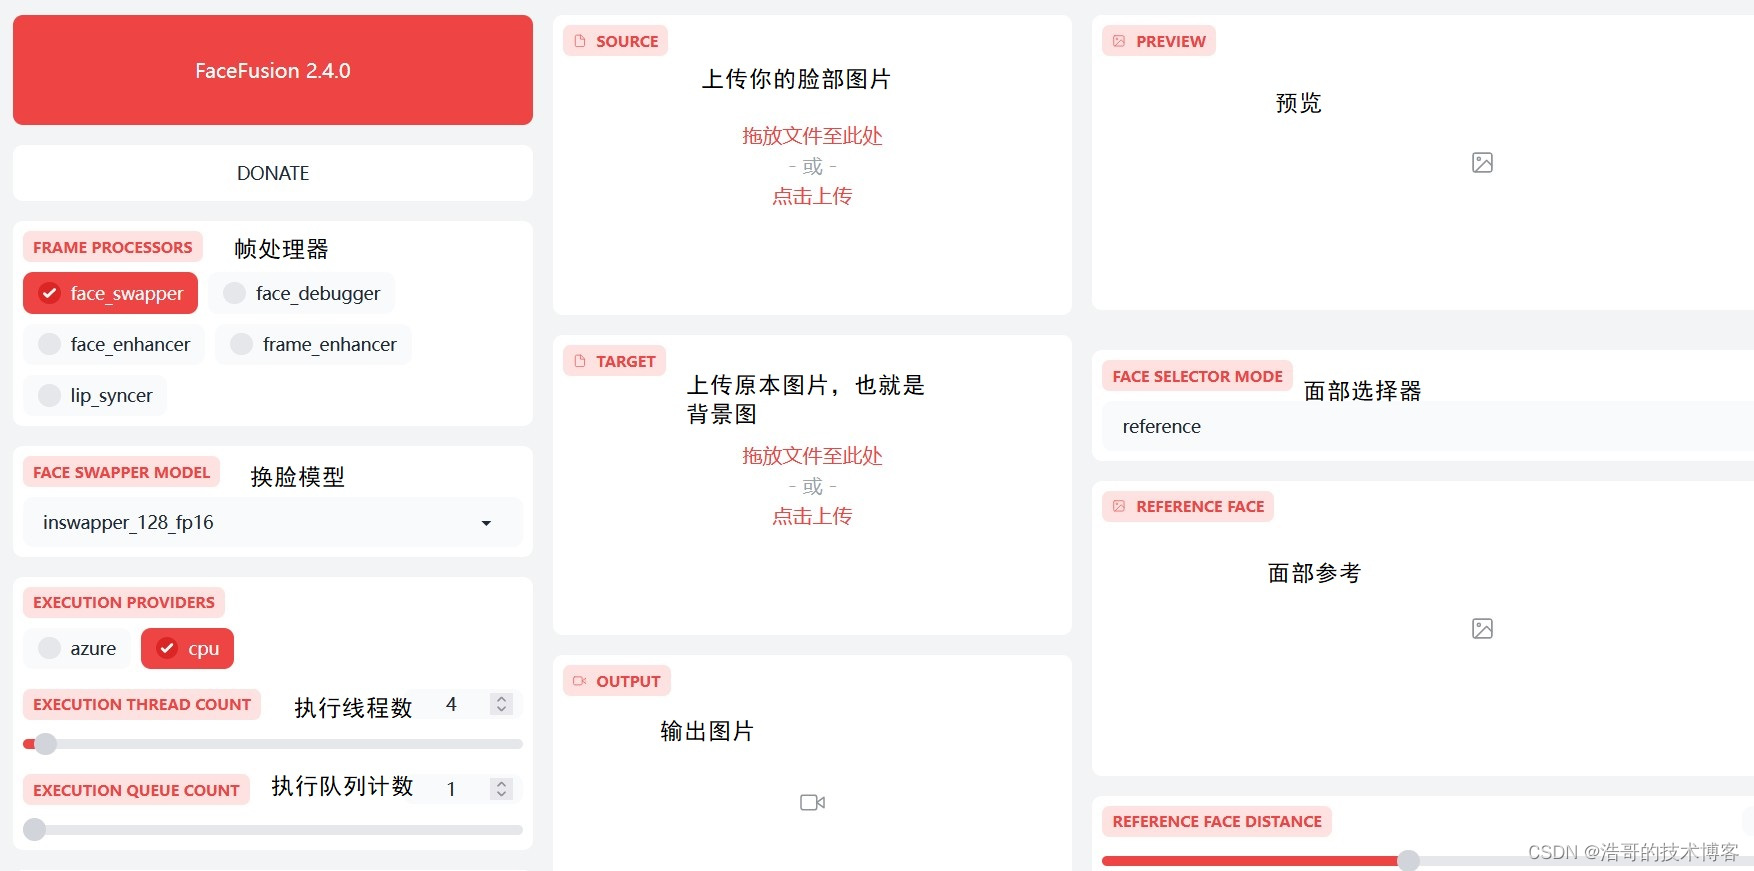
Task: Click the DONATE button
Action: pyautogui.click(x=273, y=173)
